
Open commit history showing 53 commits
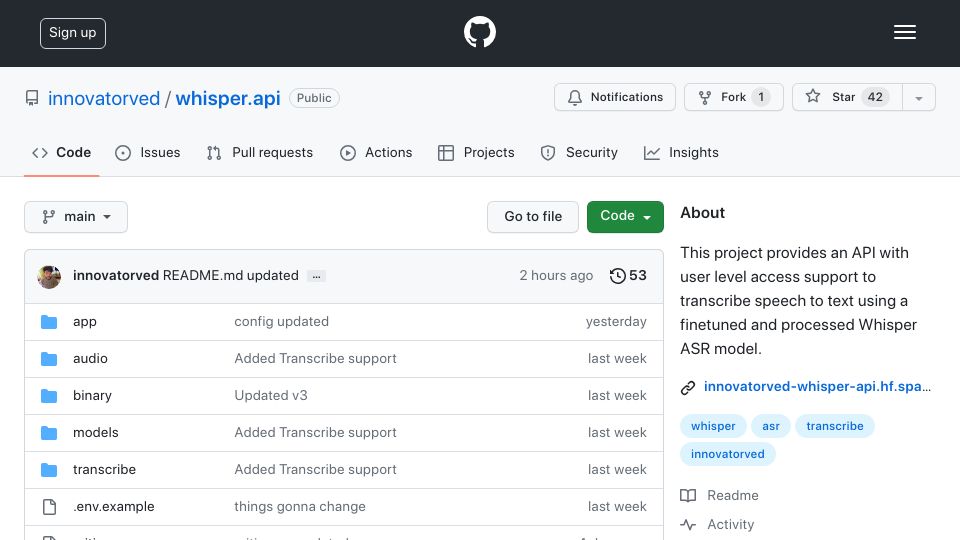(x=628, y=276)
